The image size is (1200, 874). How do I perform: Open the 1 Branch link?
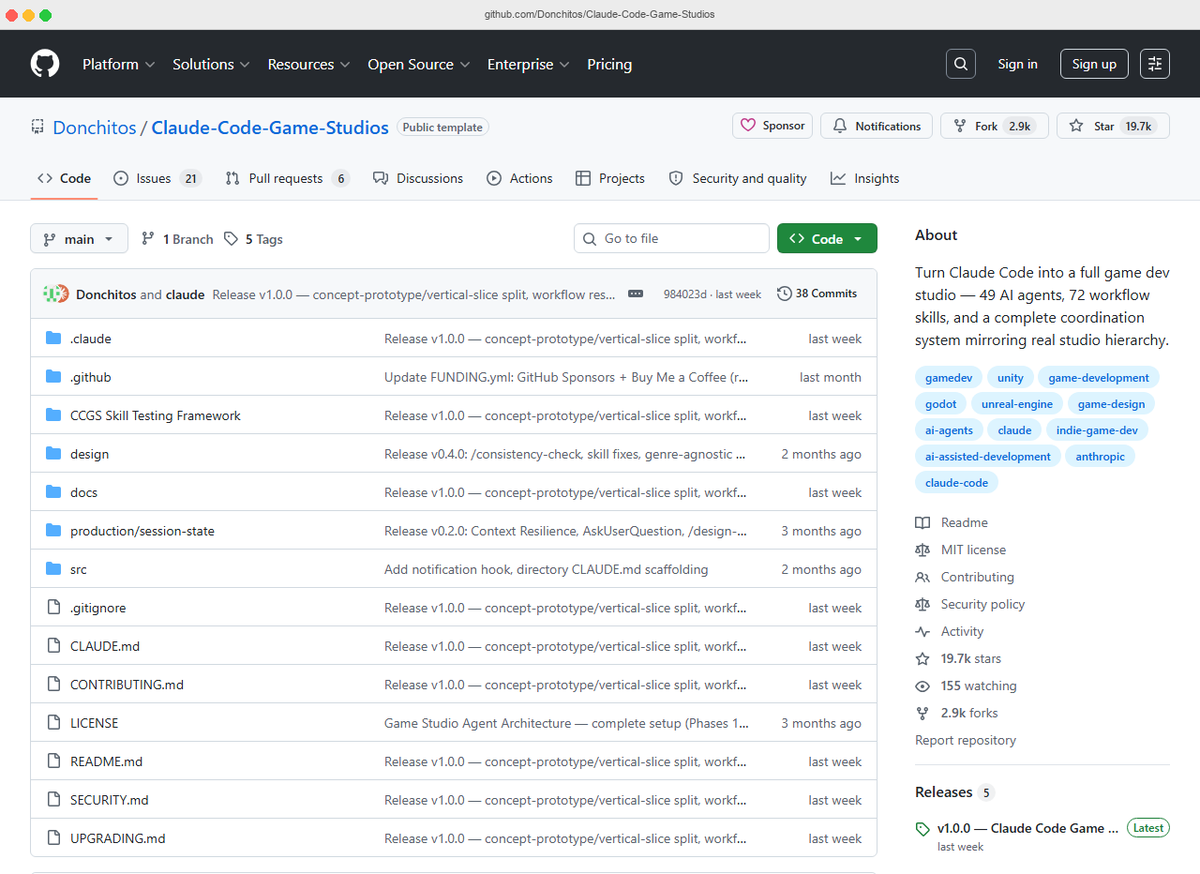pyautogui.click(x=177, y=239)
